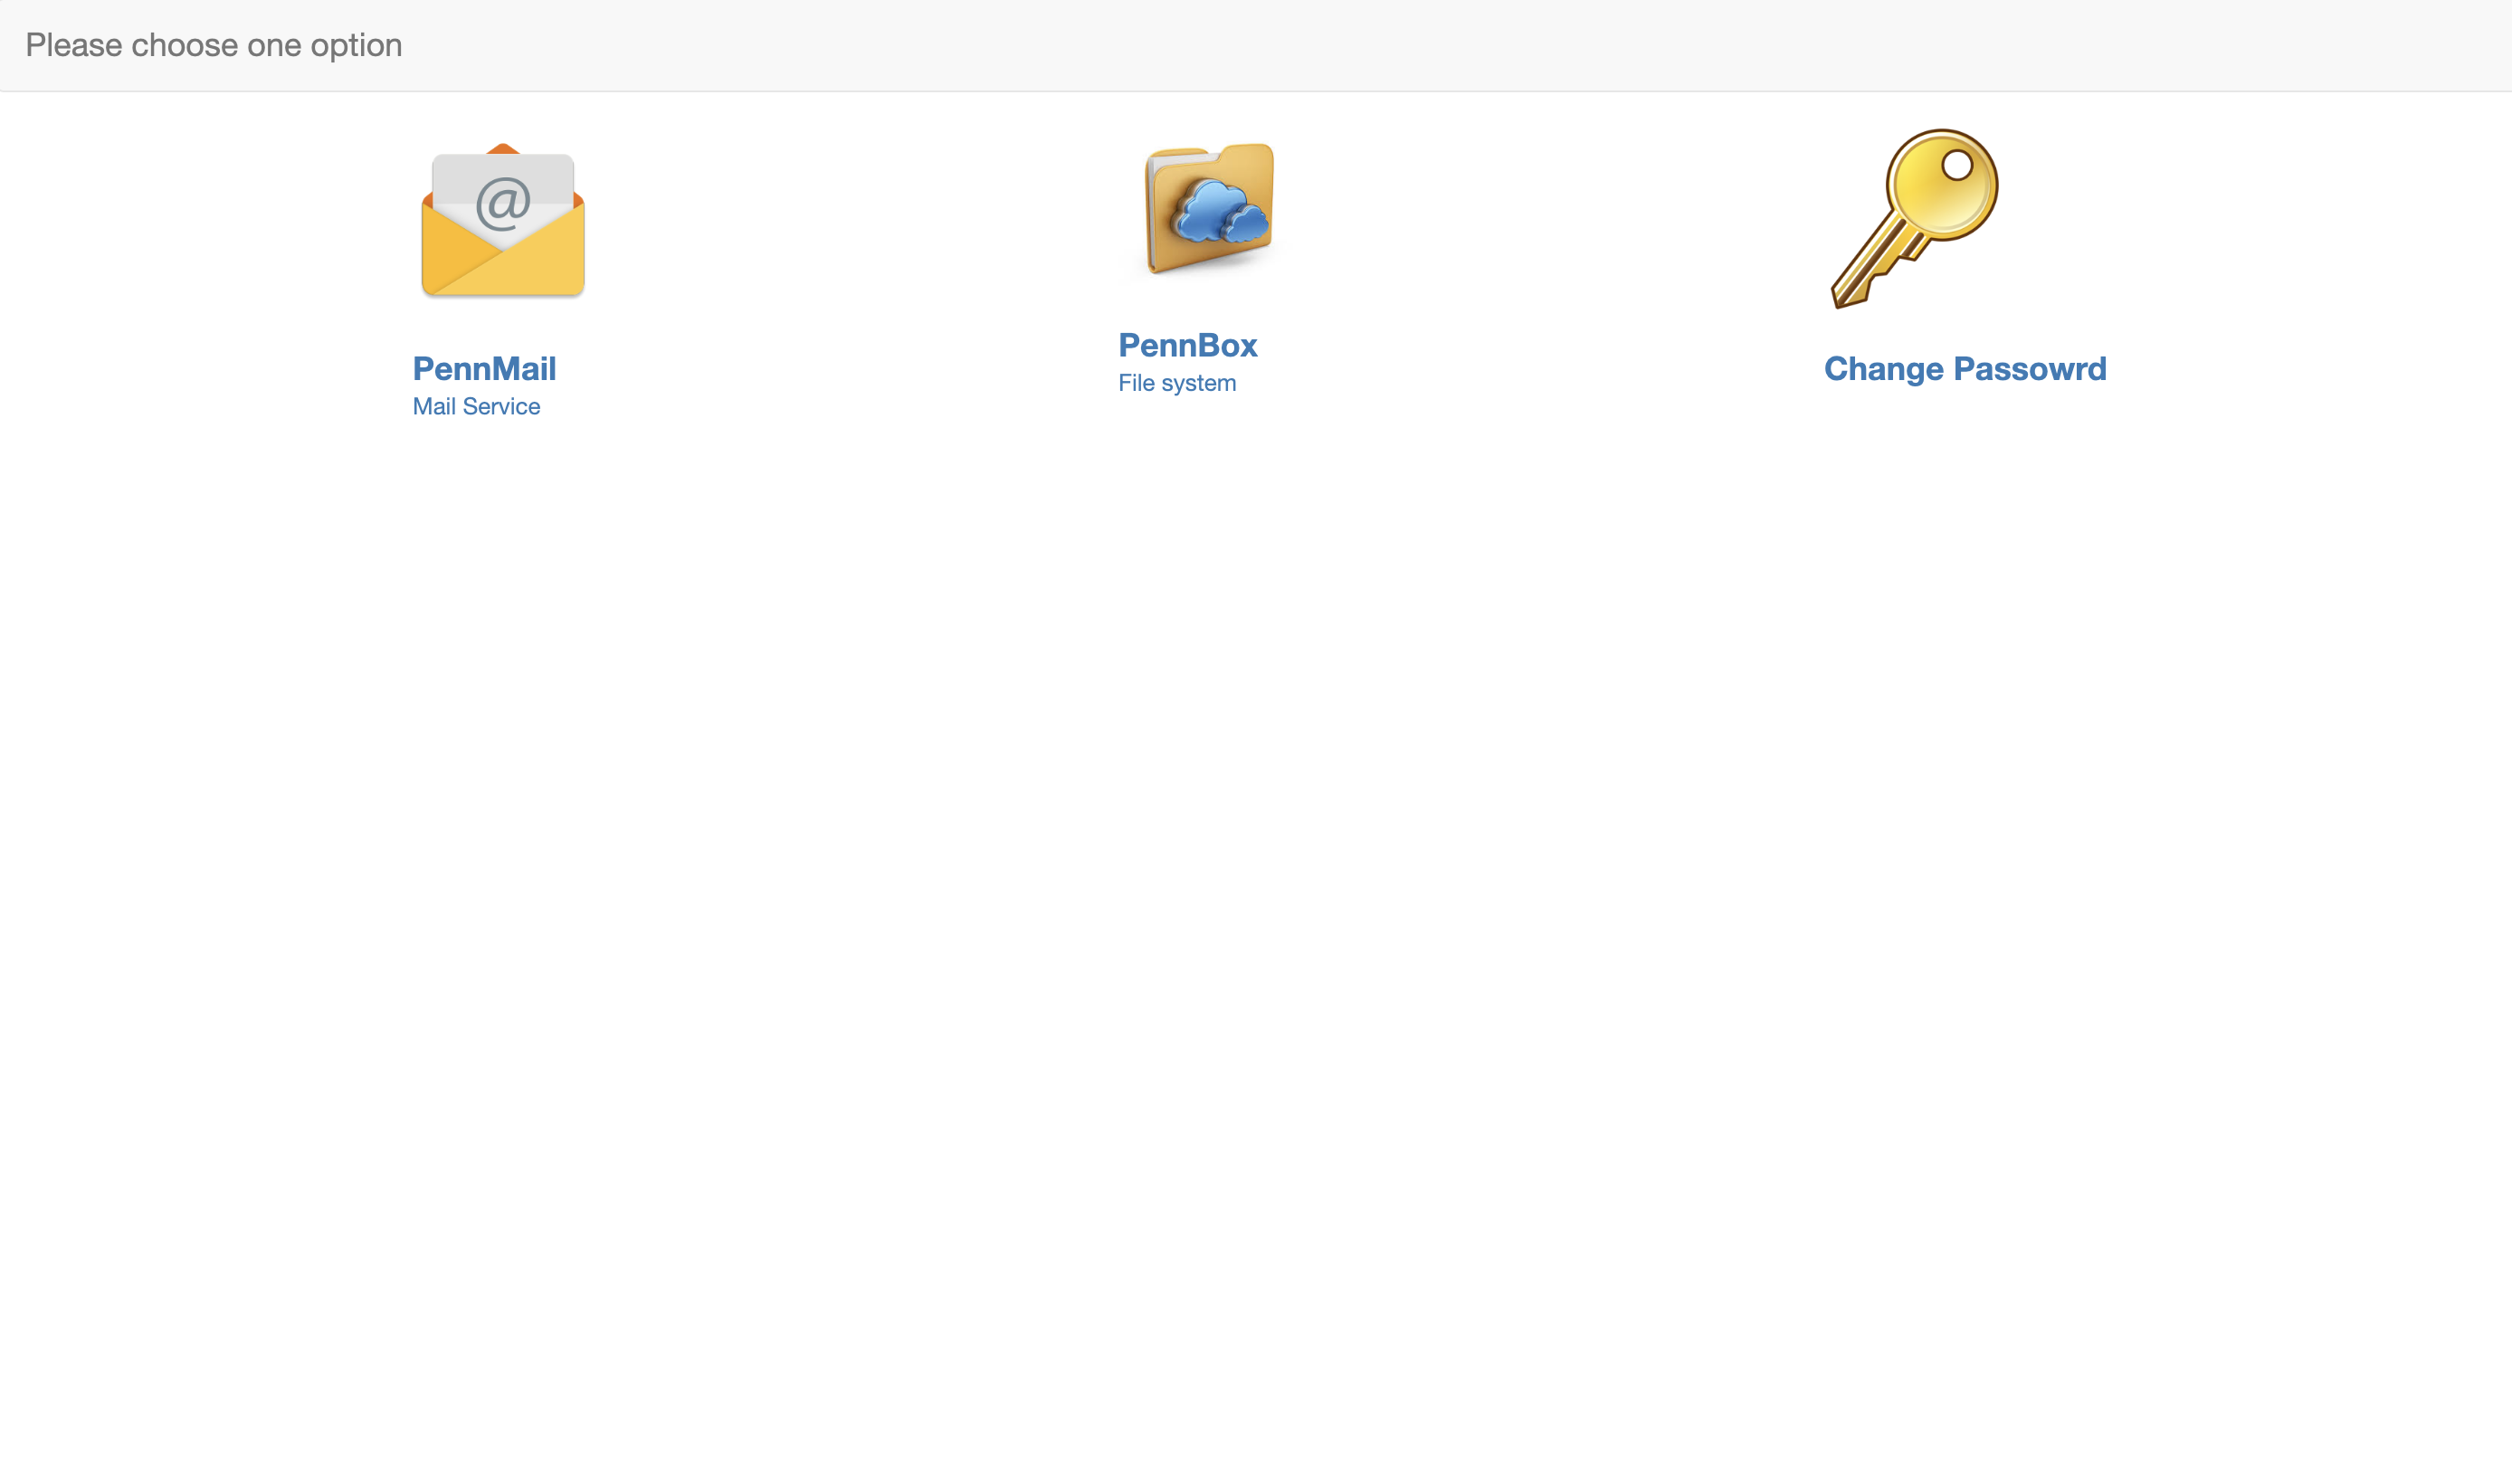Image resolution: width=2512 pixels, height=1484 pixels.
Task: Select the Mail Service subtitle
Action: [476, 406]
